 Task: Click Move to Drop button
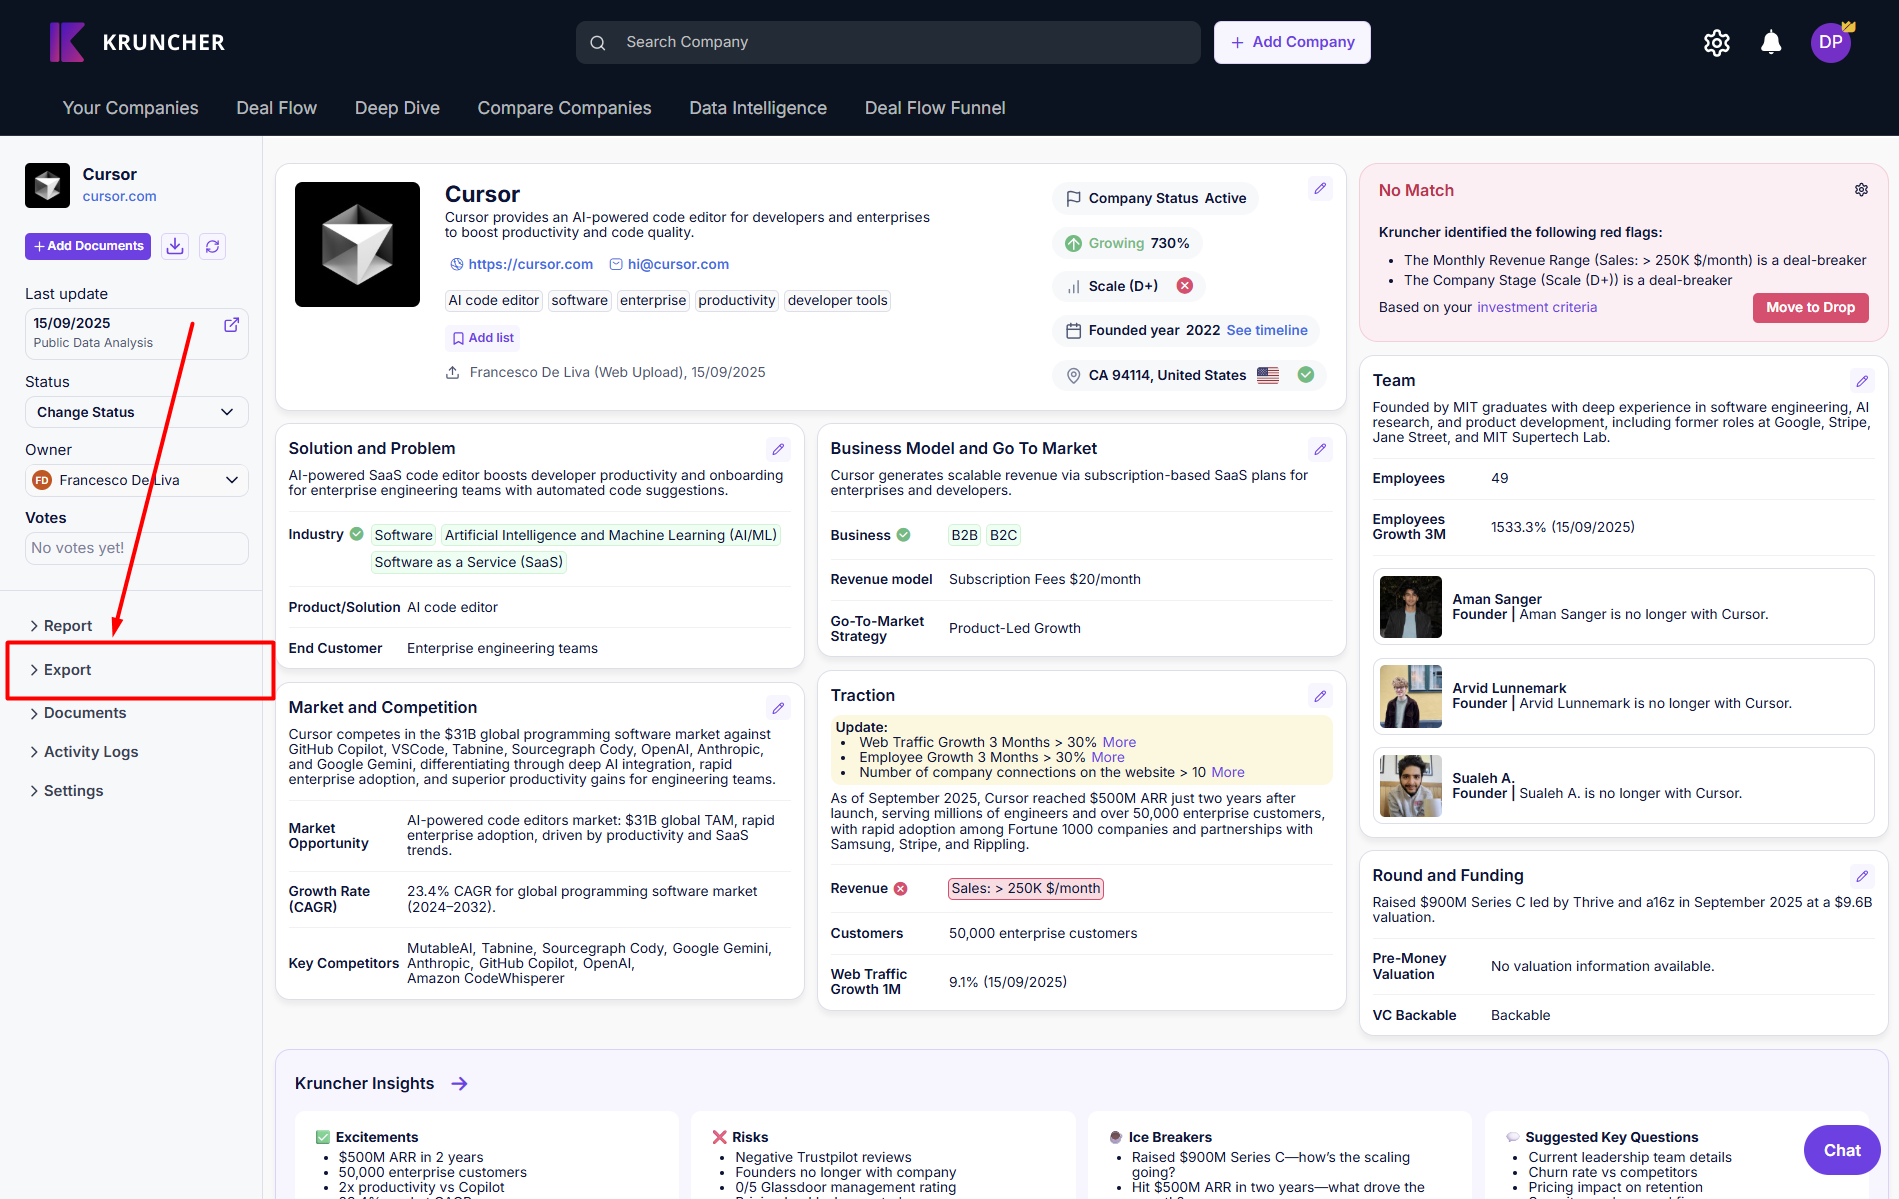pos(1810,308)
